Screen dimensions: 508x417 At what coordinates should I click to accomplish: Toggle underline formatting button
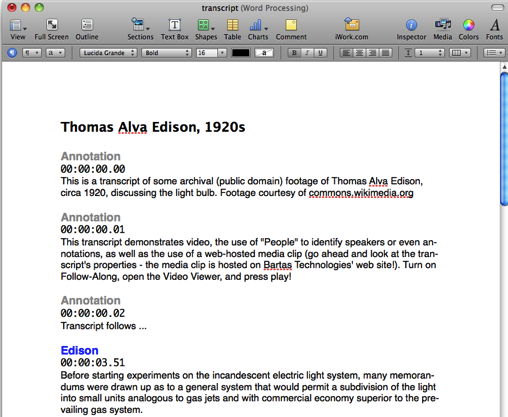pos(320,53)
